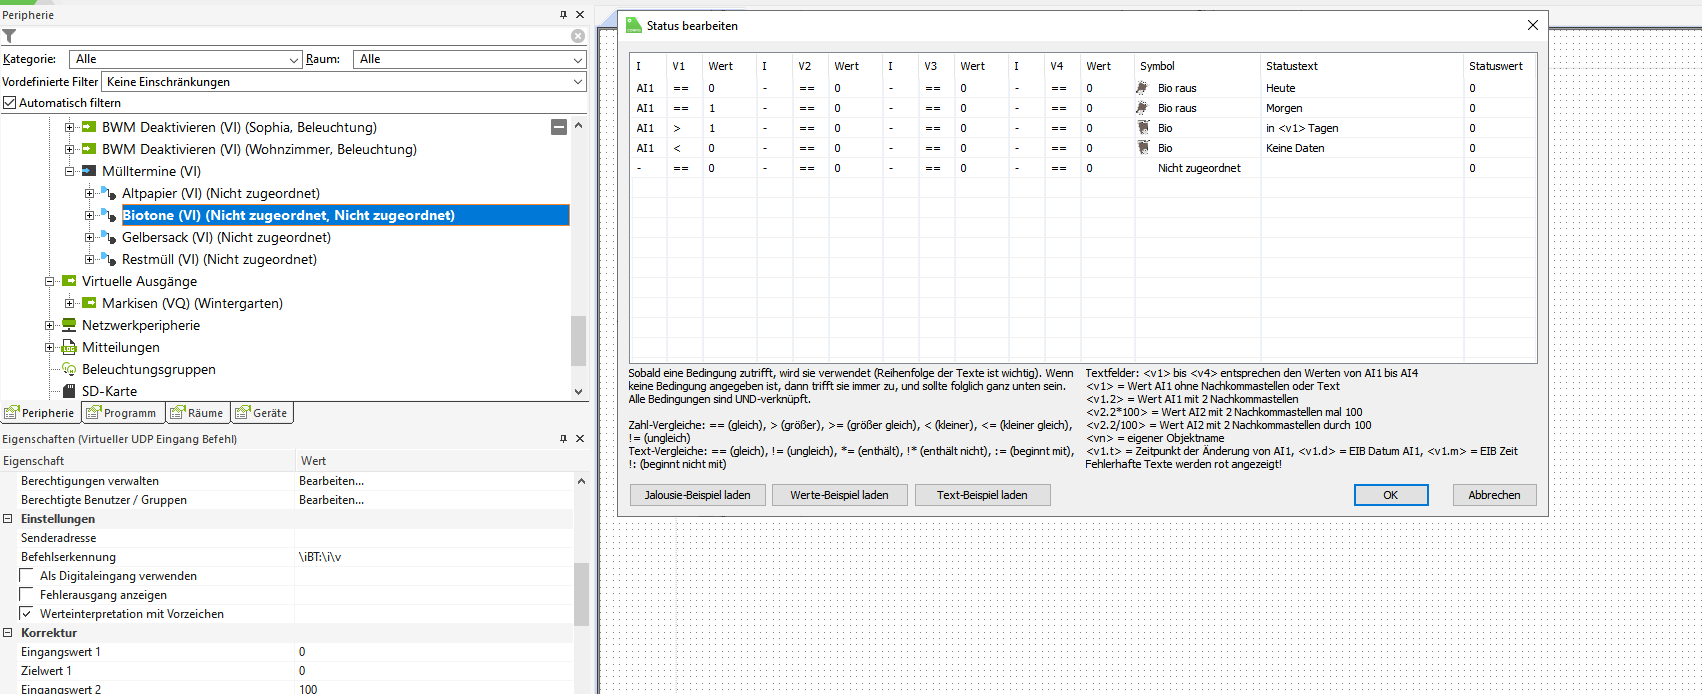Enable Als Digitaleingang verwenden checkbox
Image resolution: width=1702 pixels, height=694 pixels.
coord(27,576)
